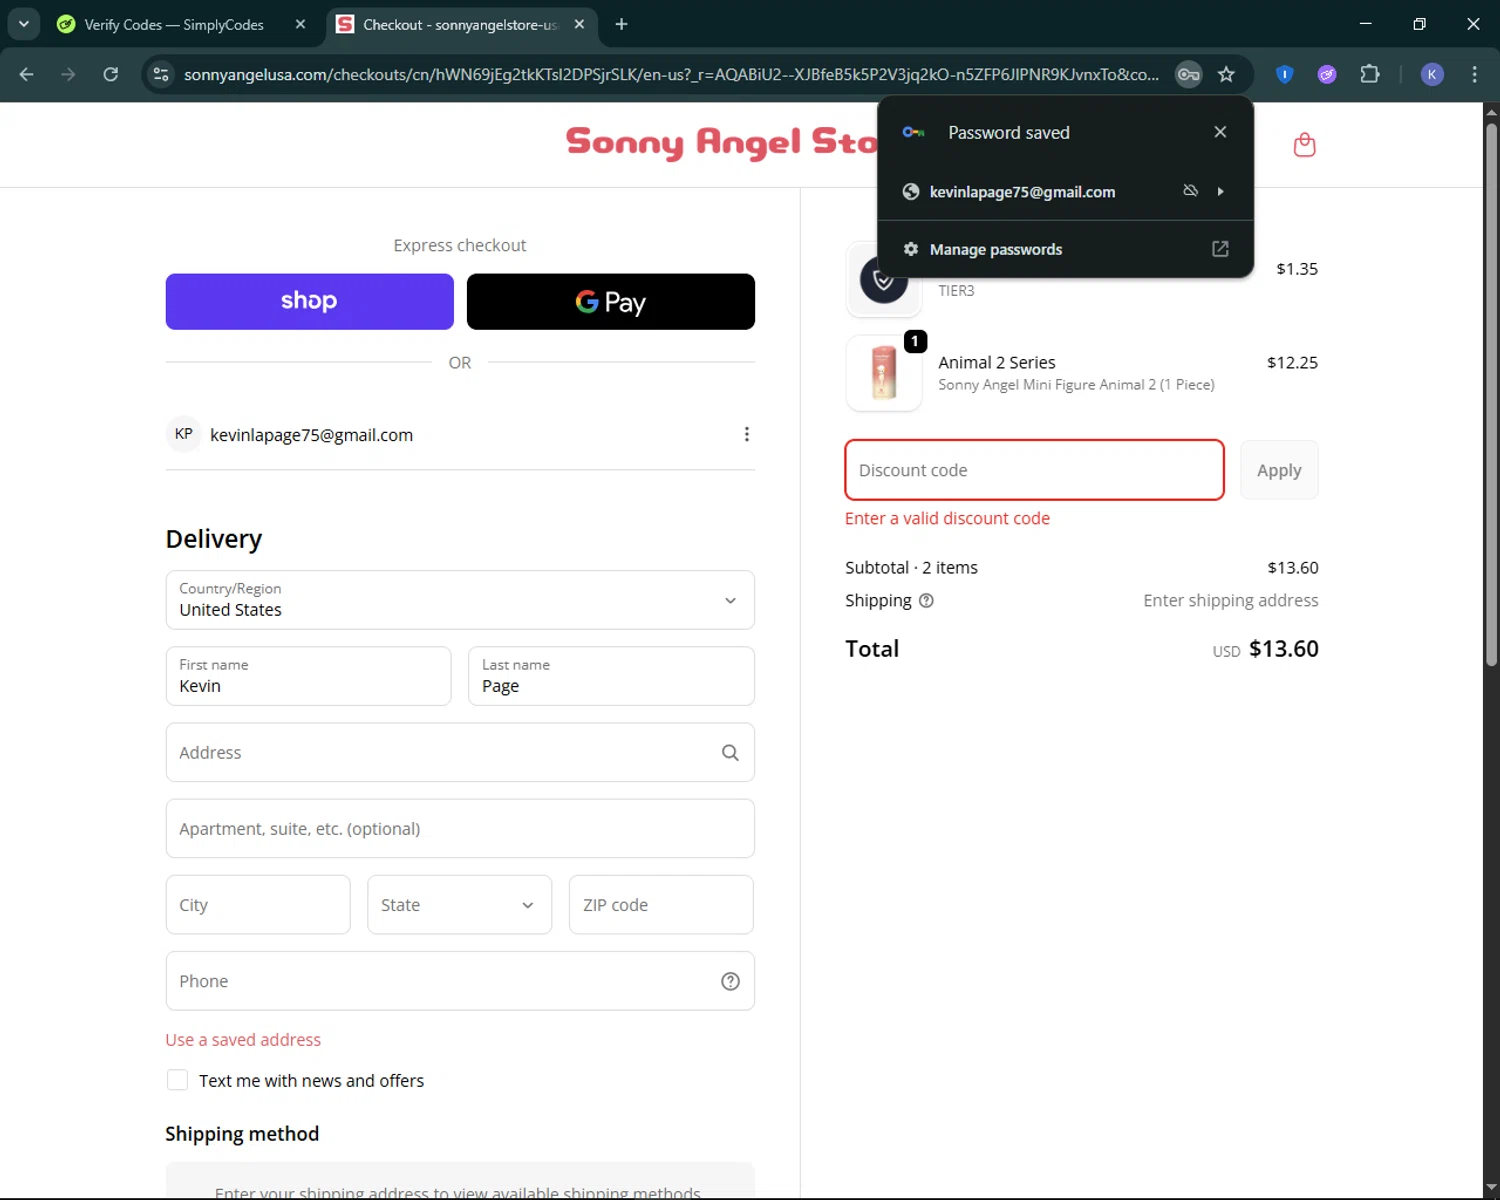Click the Apply discount button
Screen dimensions: 1500x1200
pyautogui.click(x=1279, y=470)
